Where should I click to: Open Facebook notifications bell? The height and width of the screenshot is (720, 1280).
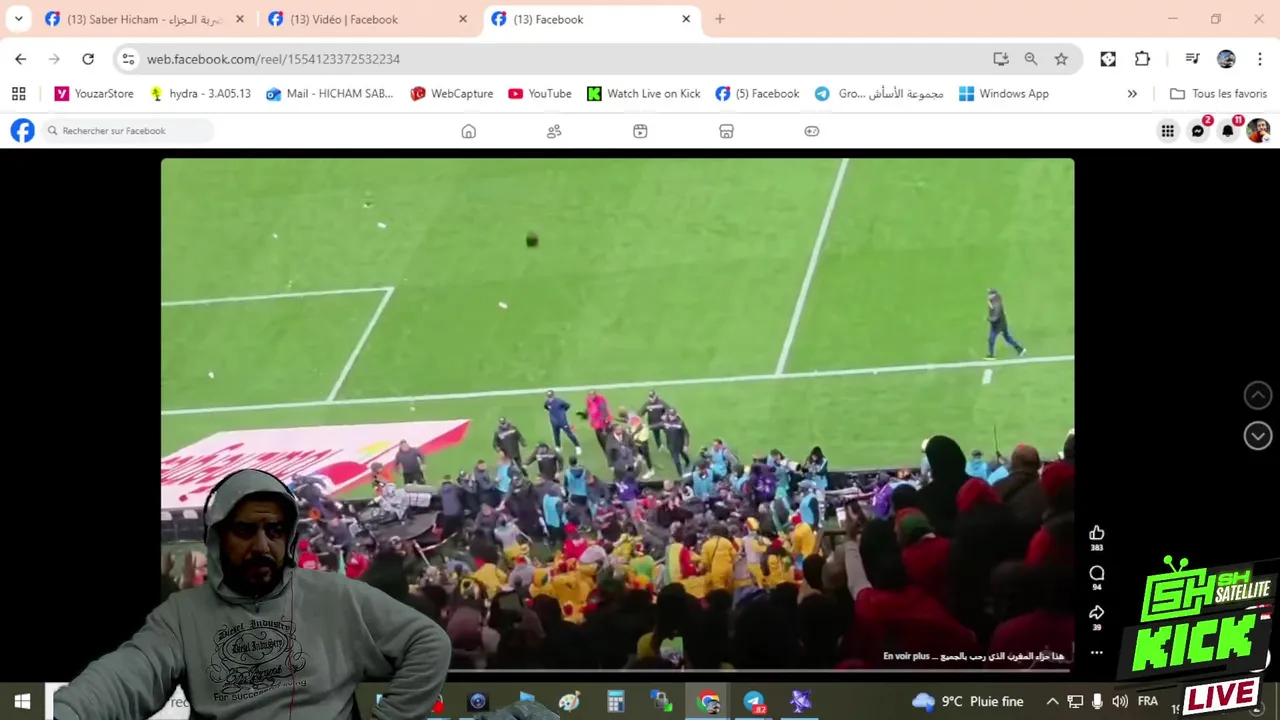pyautogui.click(x=1228, y=131)
